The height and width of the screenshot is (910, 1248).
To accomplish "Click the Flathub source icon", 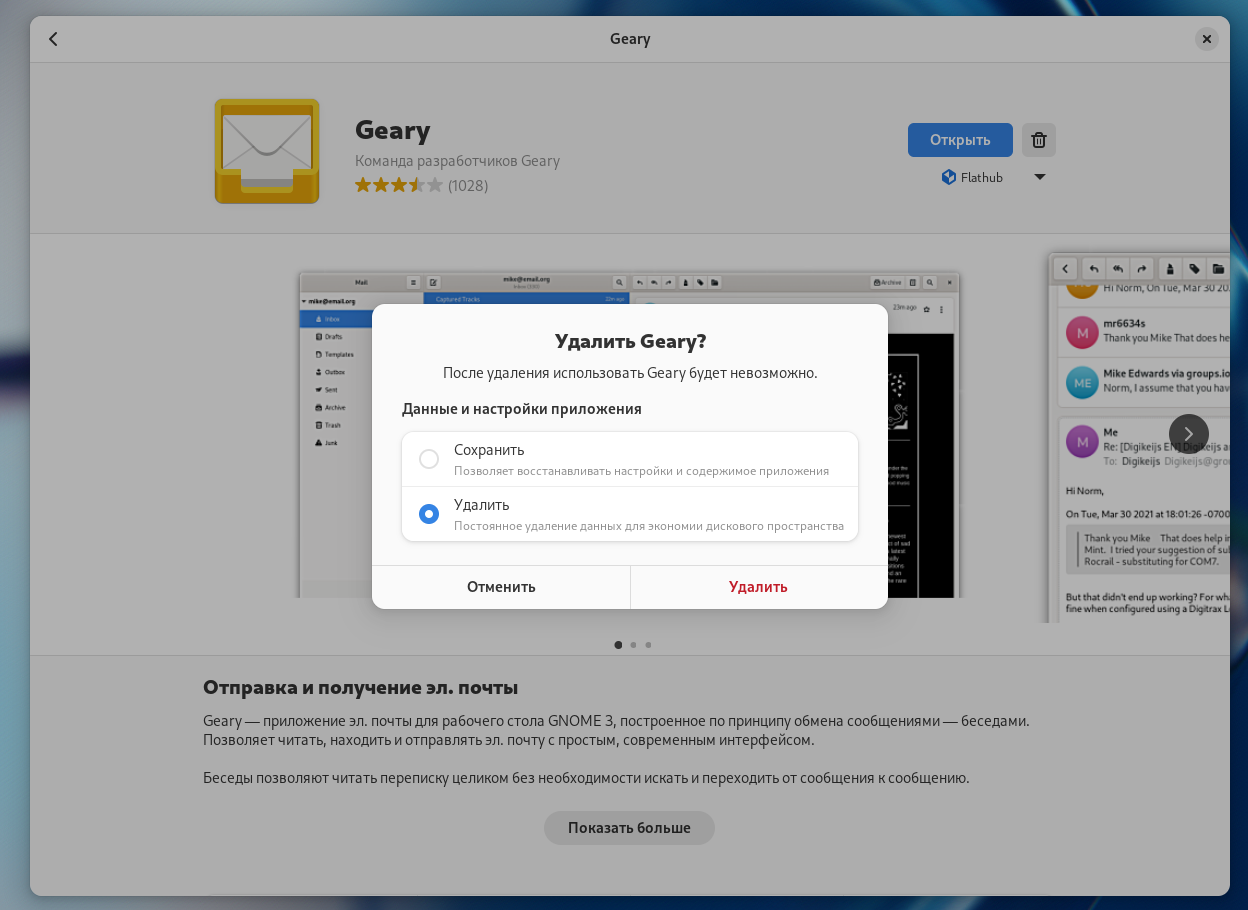I will click(949, 177).
